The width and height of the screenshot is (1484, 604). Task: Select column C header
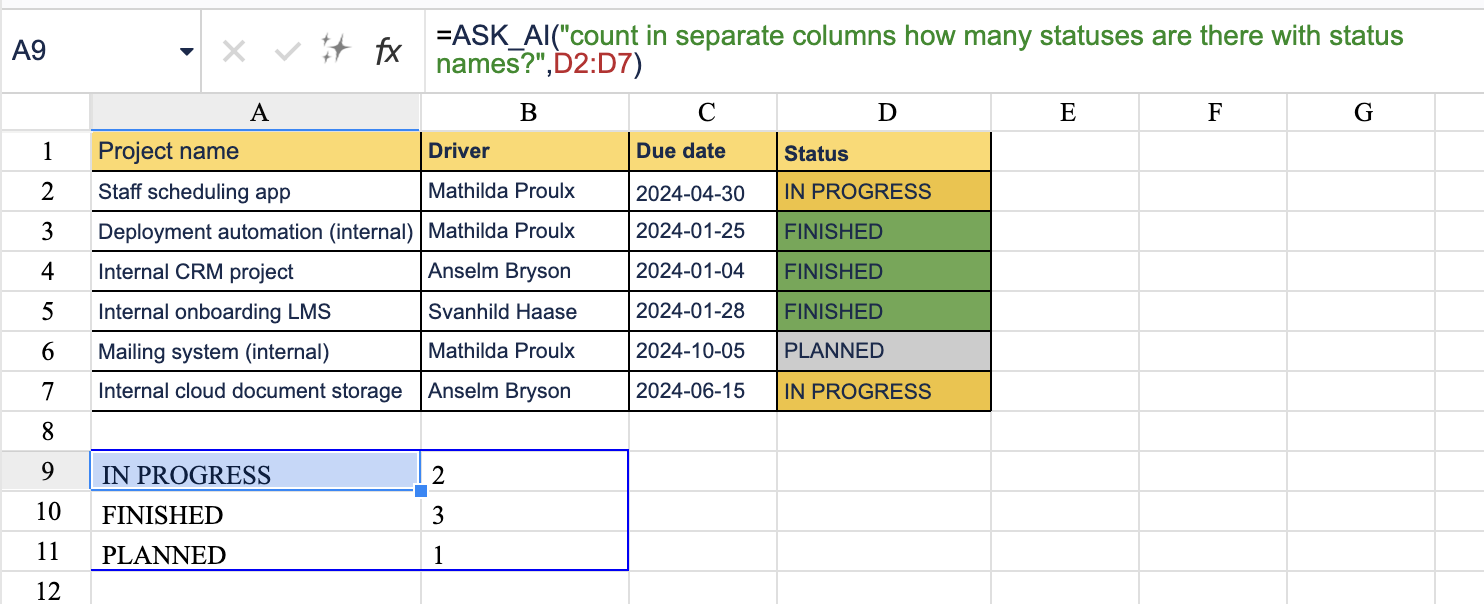point(703,112)
